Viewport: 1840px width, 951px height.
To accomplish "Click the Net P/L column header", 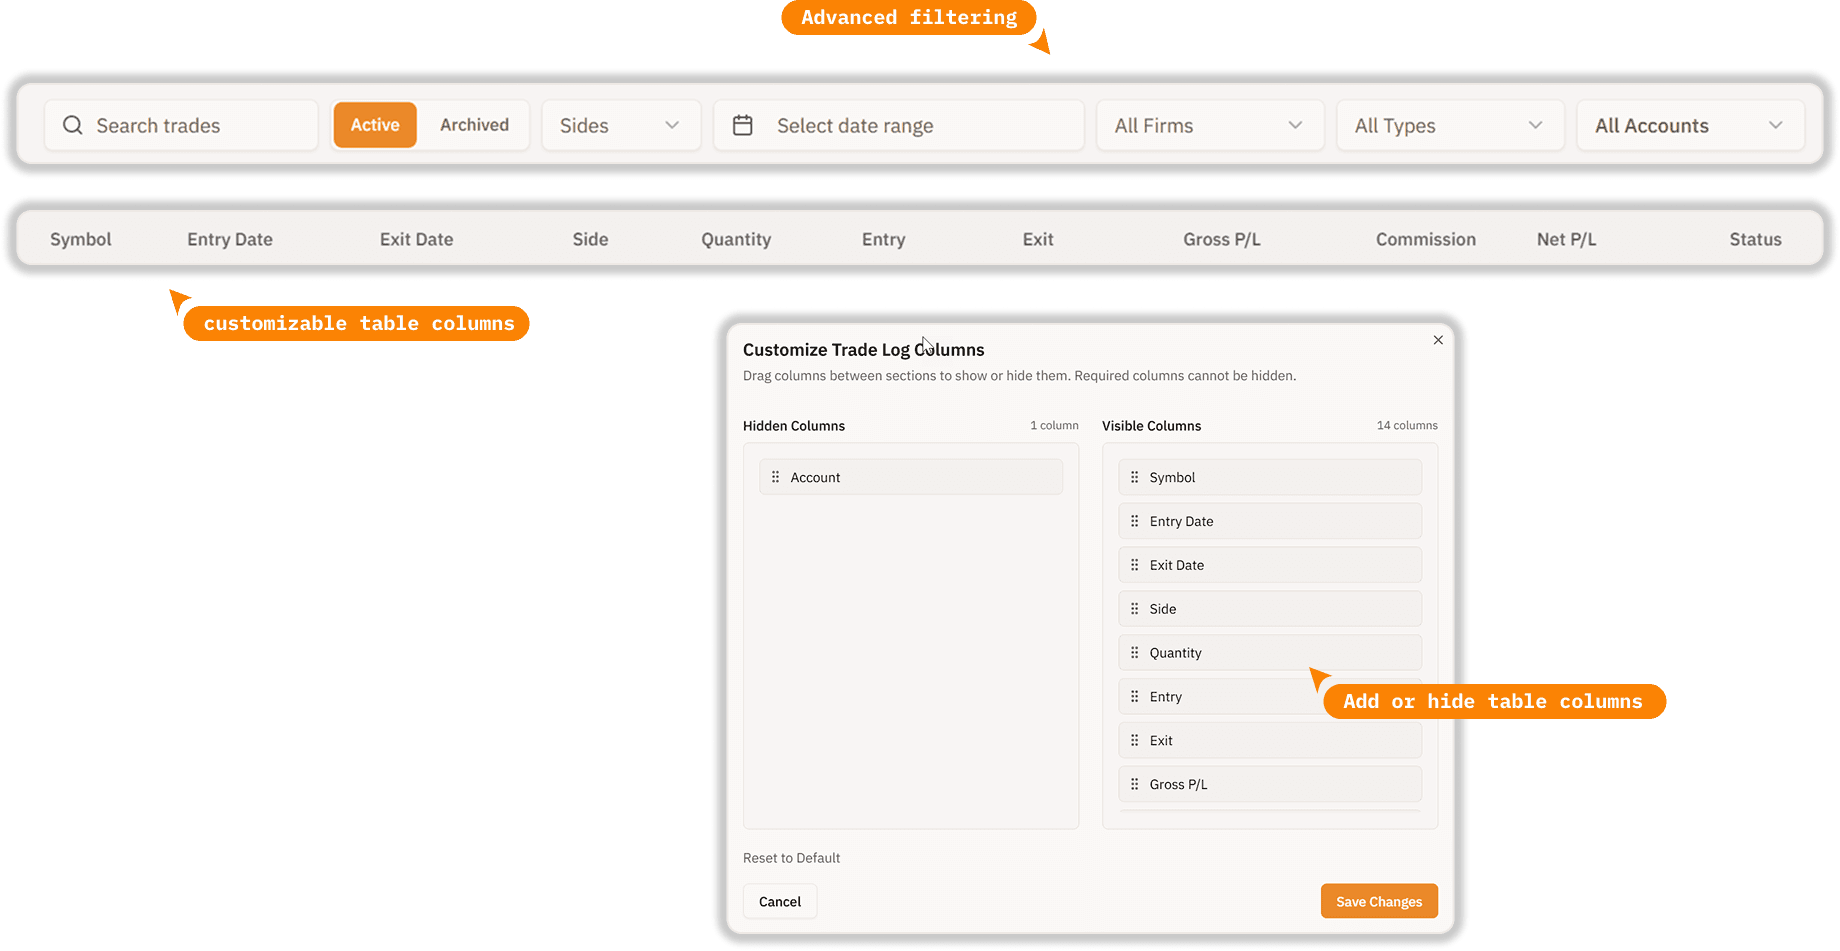I will tap(1566, 239).
